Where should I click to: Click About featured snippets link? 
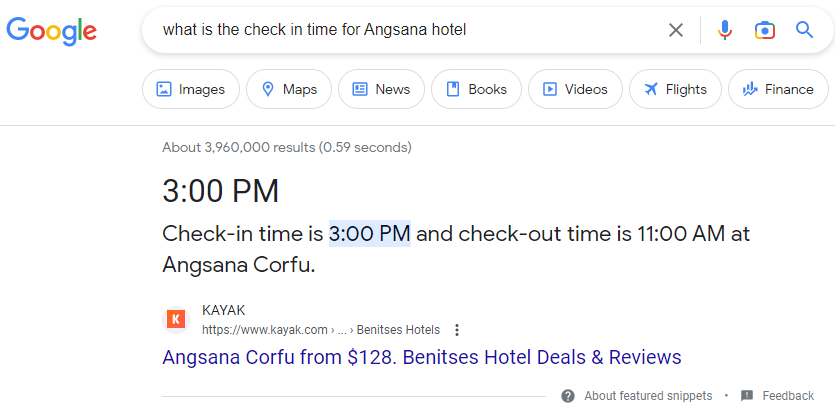click(x=648, y=396)
